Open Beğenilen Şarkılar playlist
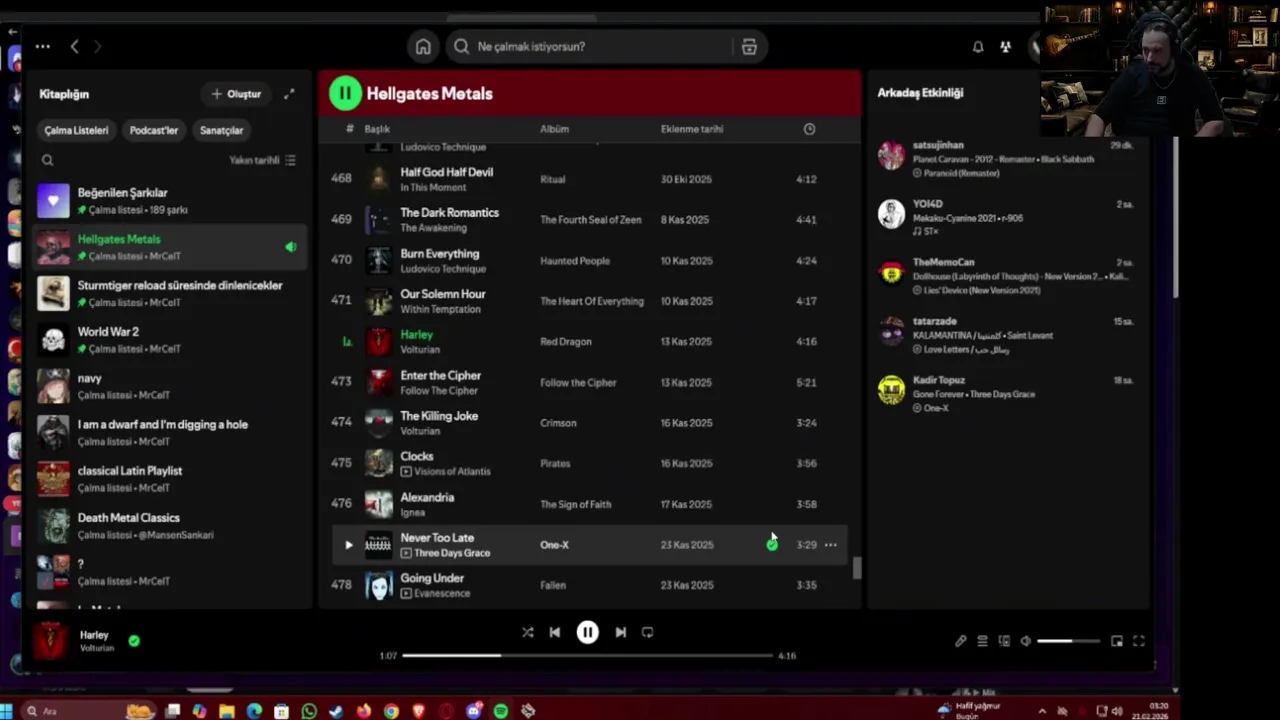The height and width of the screenshot is (720, 1280). (170, 201)
